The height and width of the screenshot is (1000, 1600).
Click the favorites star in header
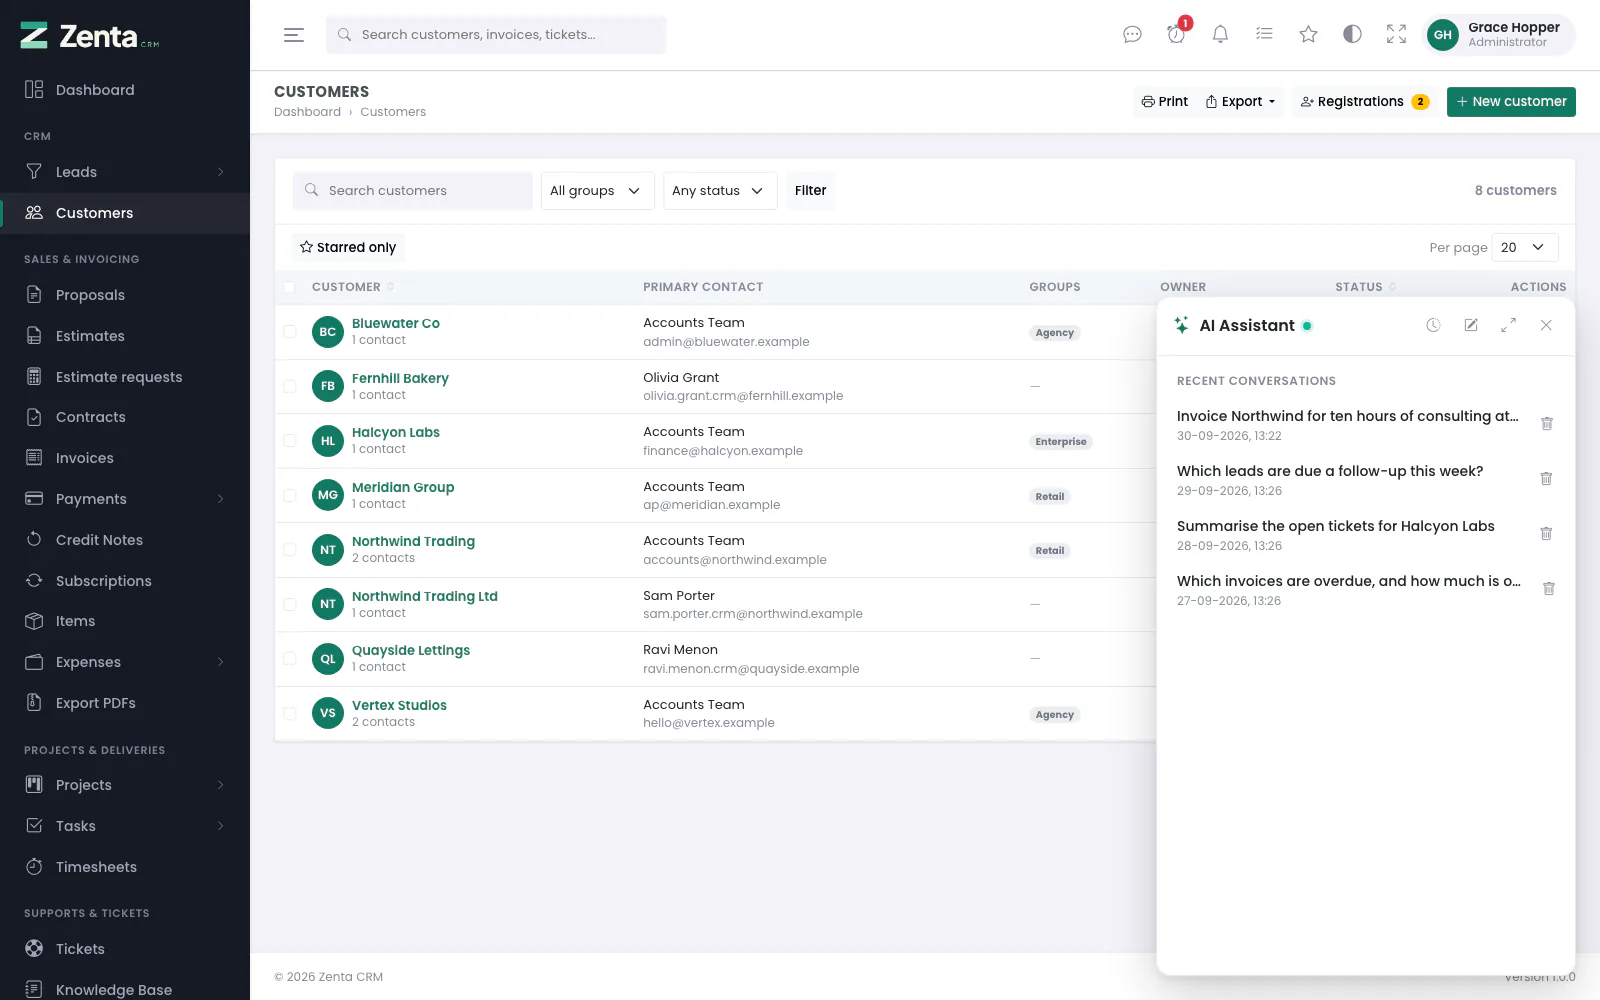click(x=1308, y=35)
